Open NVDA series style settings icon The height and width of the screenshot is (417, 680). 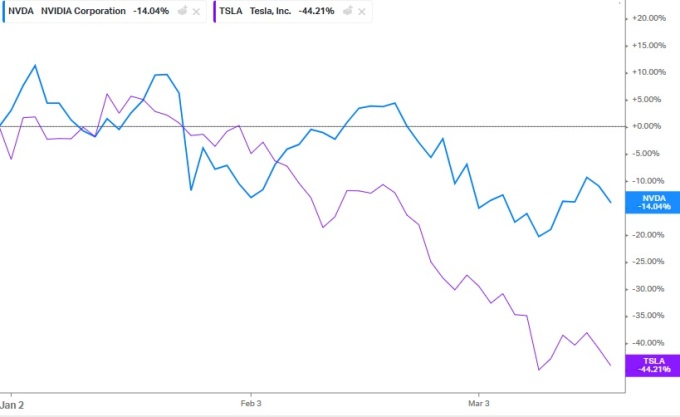[x=180, y=11]
